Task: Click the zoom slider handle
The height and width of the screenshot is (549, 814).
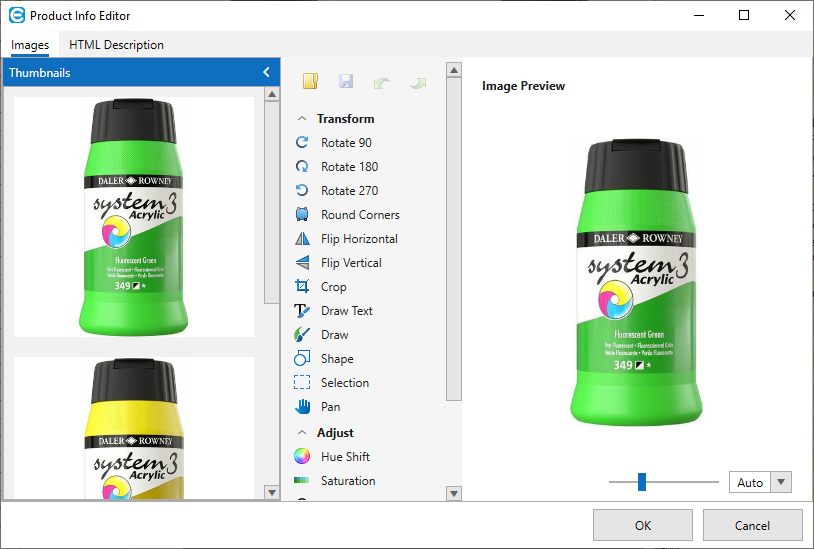Action: [x=642, y=482]
